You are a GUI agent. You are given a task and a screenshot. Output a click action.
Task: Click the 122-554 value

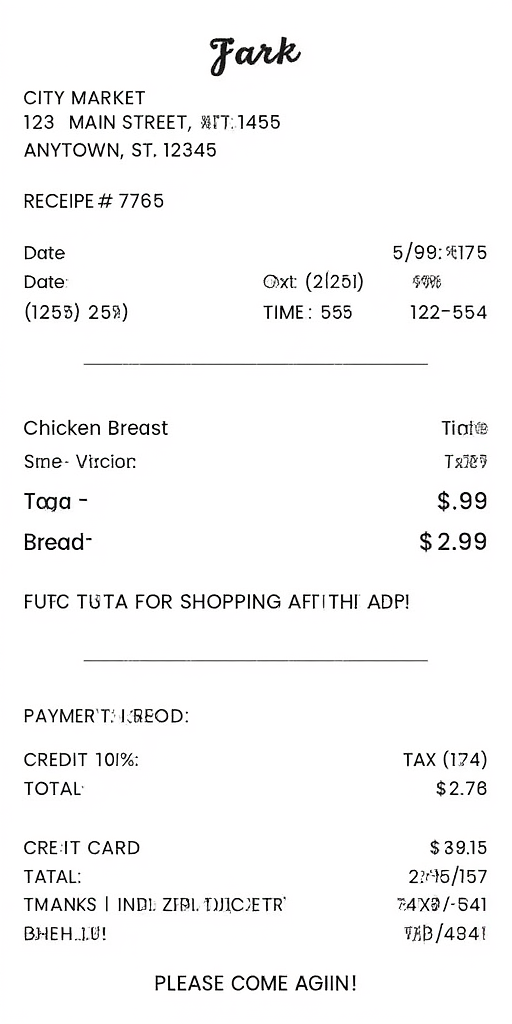[x=448, y=313]
